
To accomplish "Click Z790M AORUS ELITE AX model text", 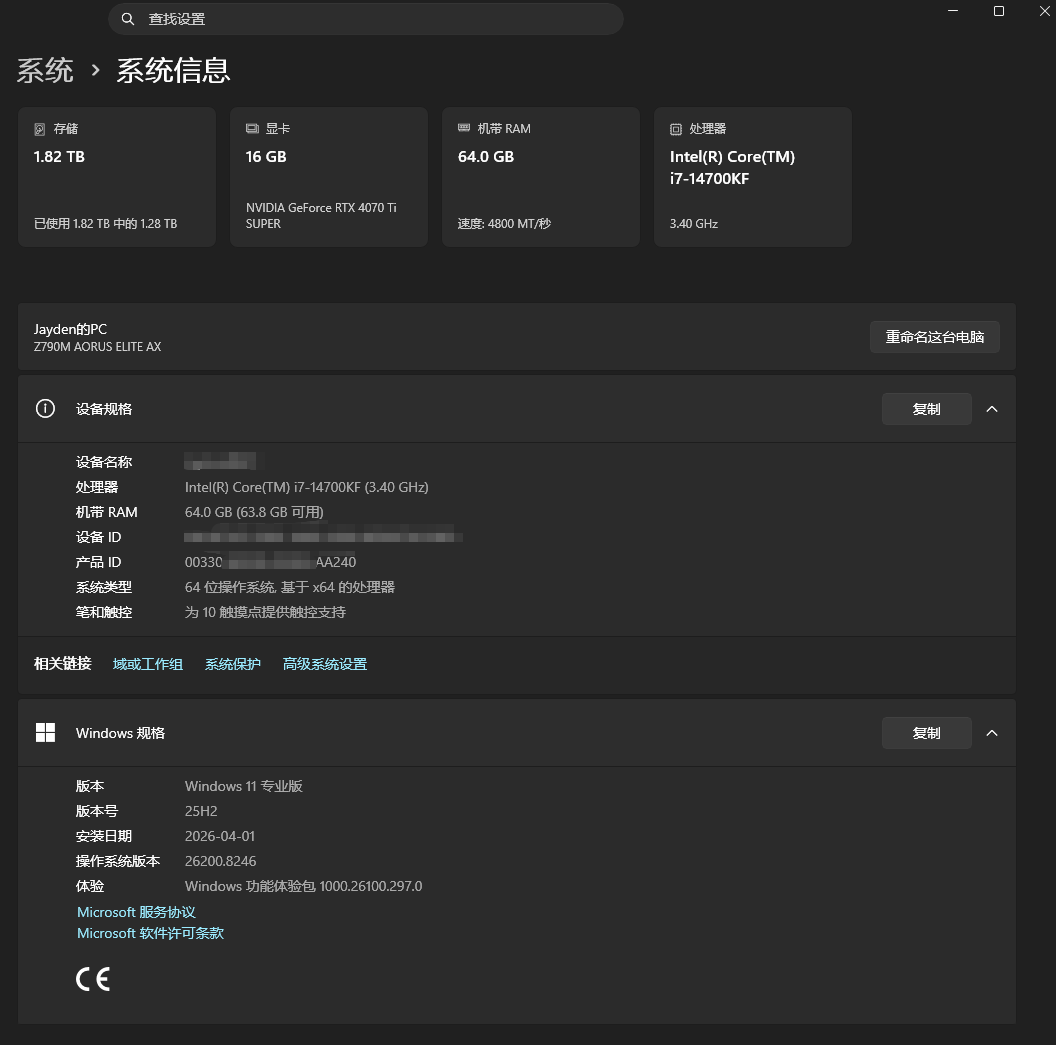I will coord(98,347).
